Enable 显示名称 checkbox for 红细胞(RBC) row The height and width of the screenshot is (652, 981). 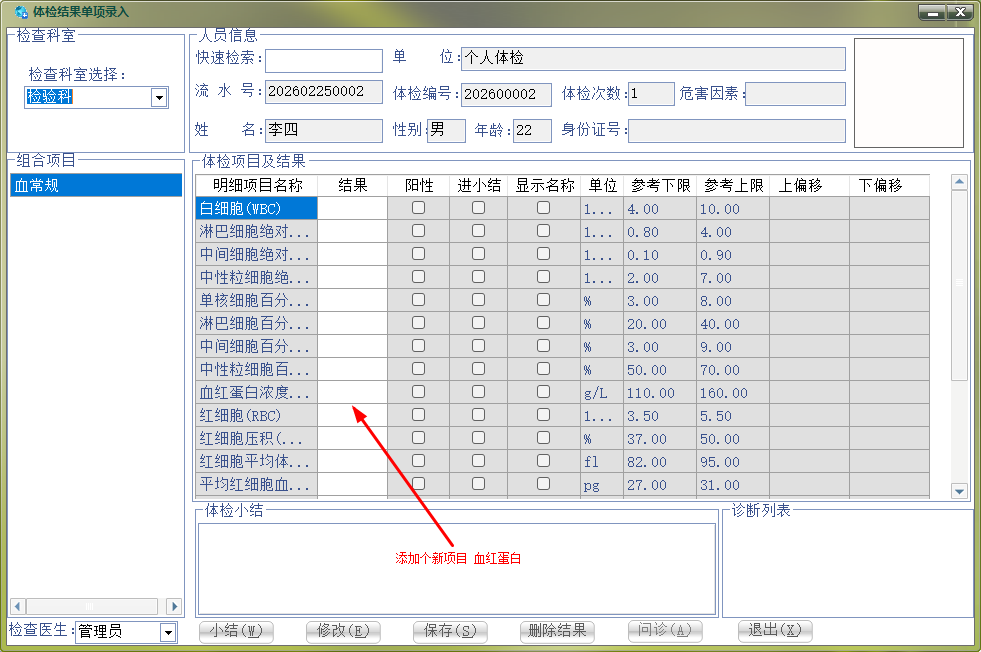[x=543, y=415]
